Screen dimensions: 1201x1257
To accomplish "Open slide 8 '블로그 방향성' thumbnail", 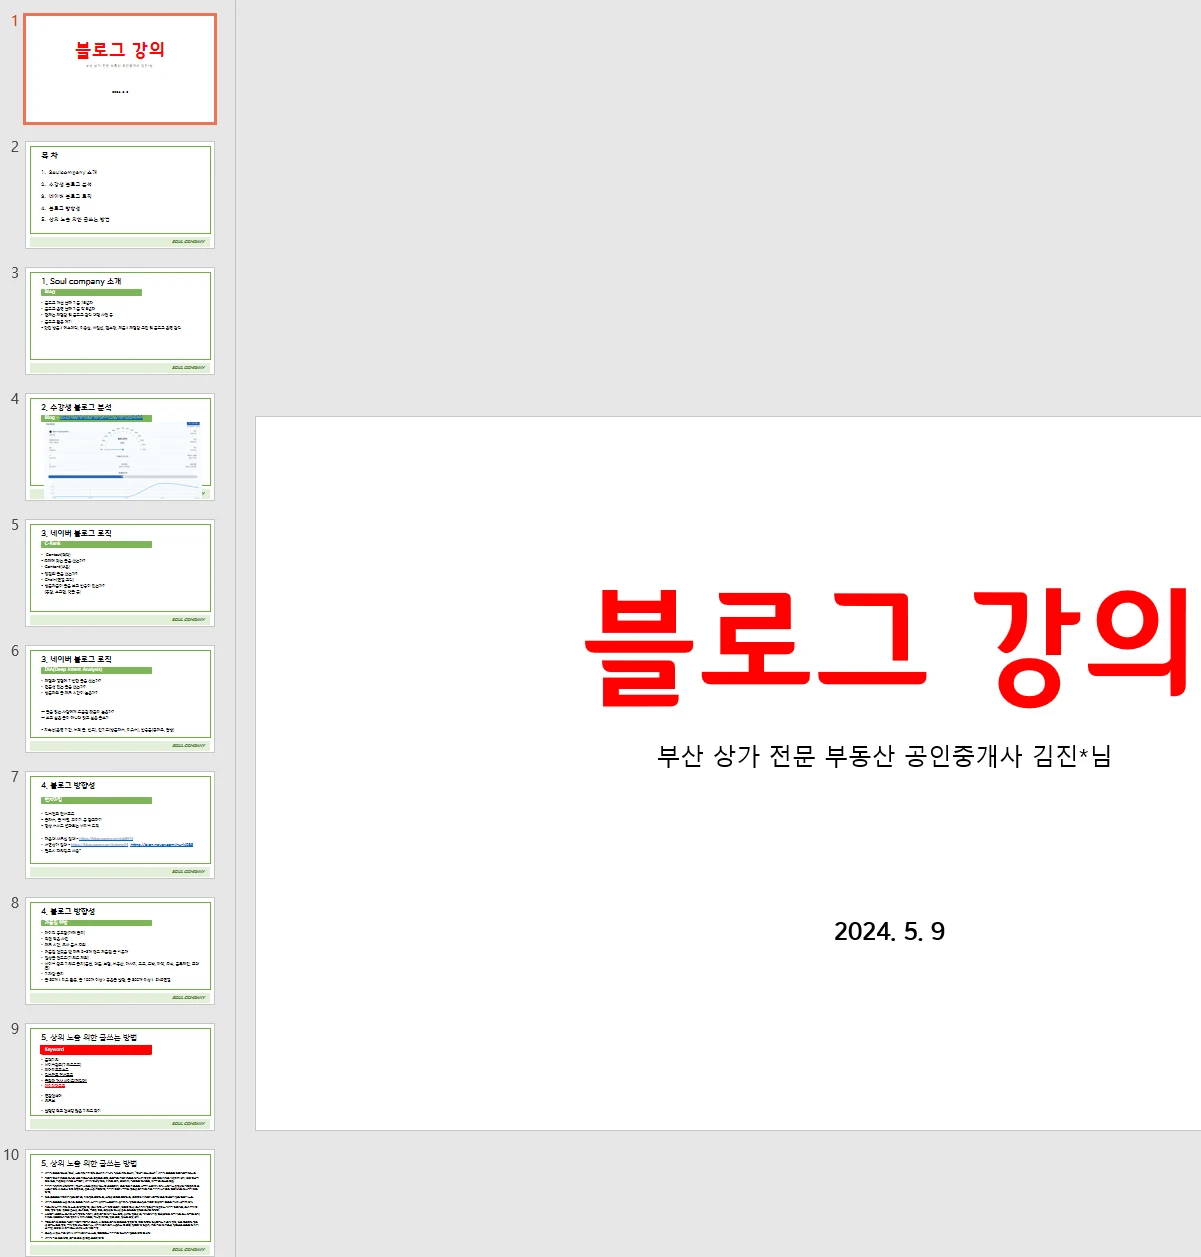I will [x=120, y=949].
